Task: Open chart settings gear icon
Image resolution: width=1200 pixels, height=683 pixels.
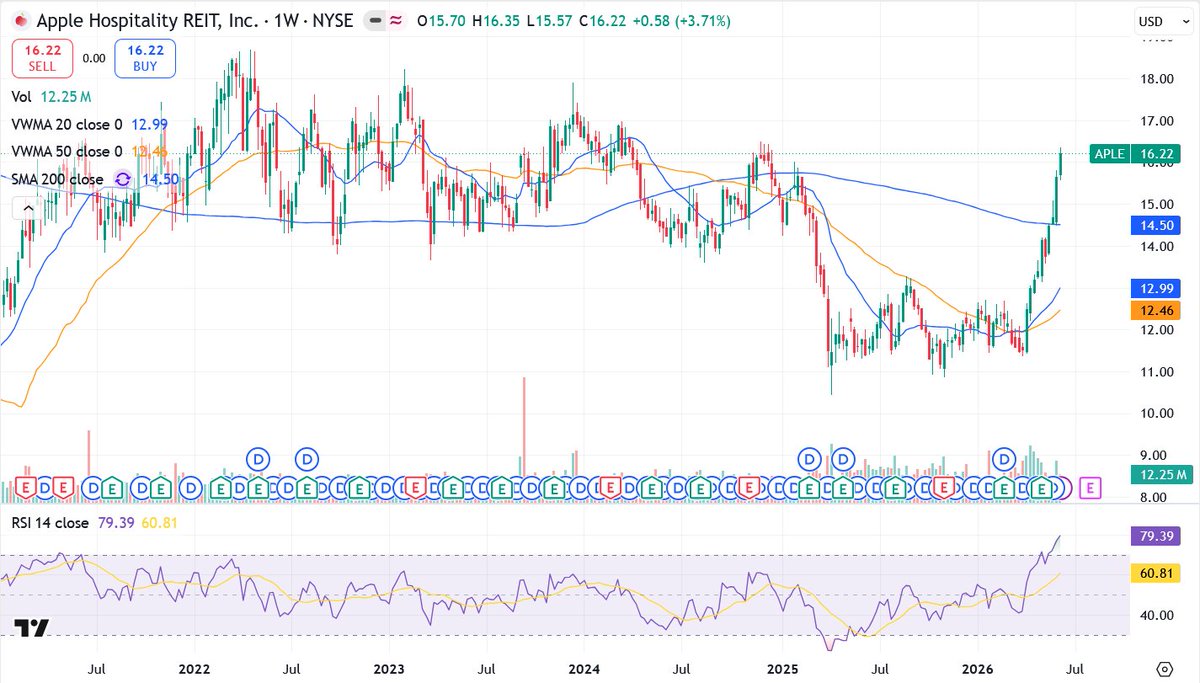Action: click(x=1164, y=668)
